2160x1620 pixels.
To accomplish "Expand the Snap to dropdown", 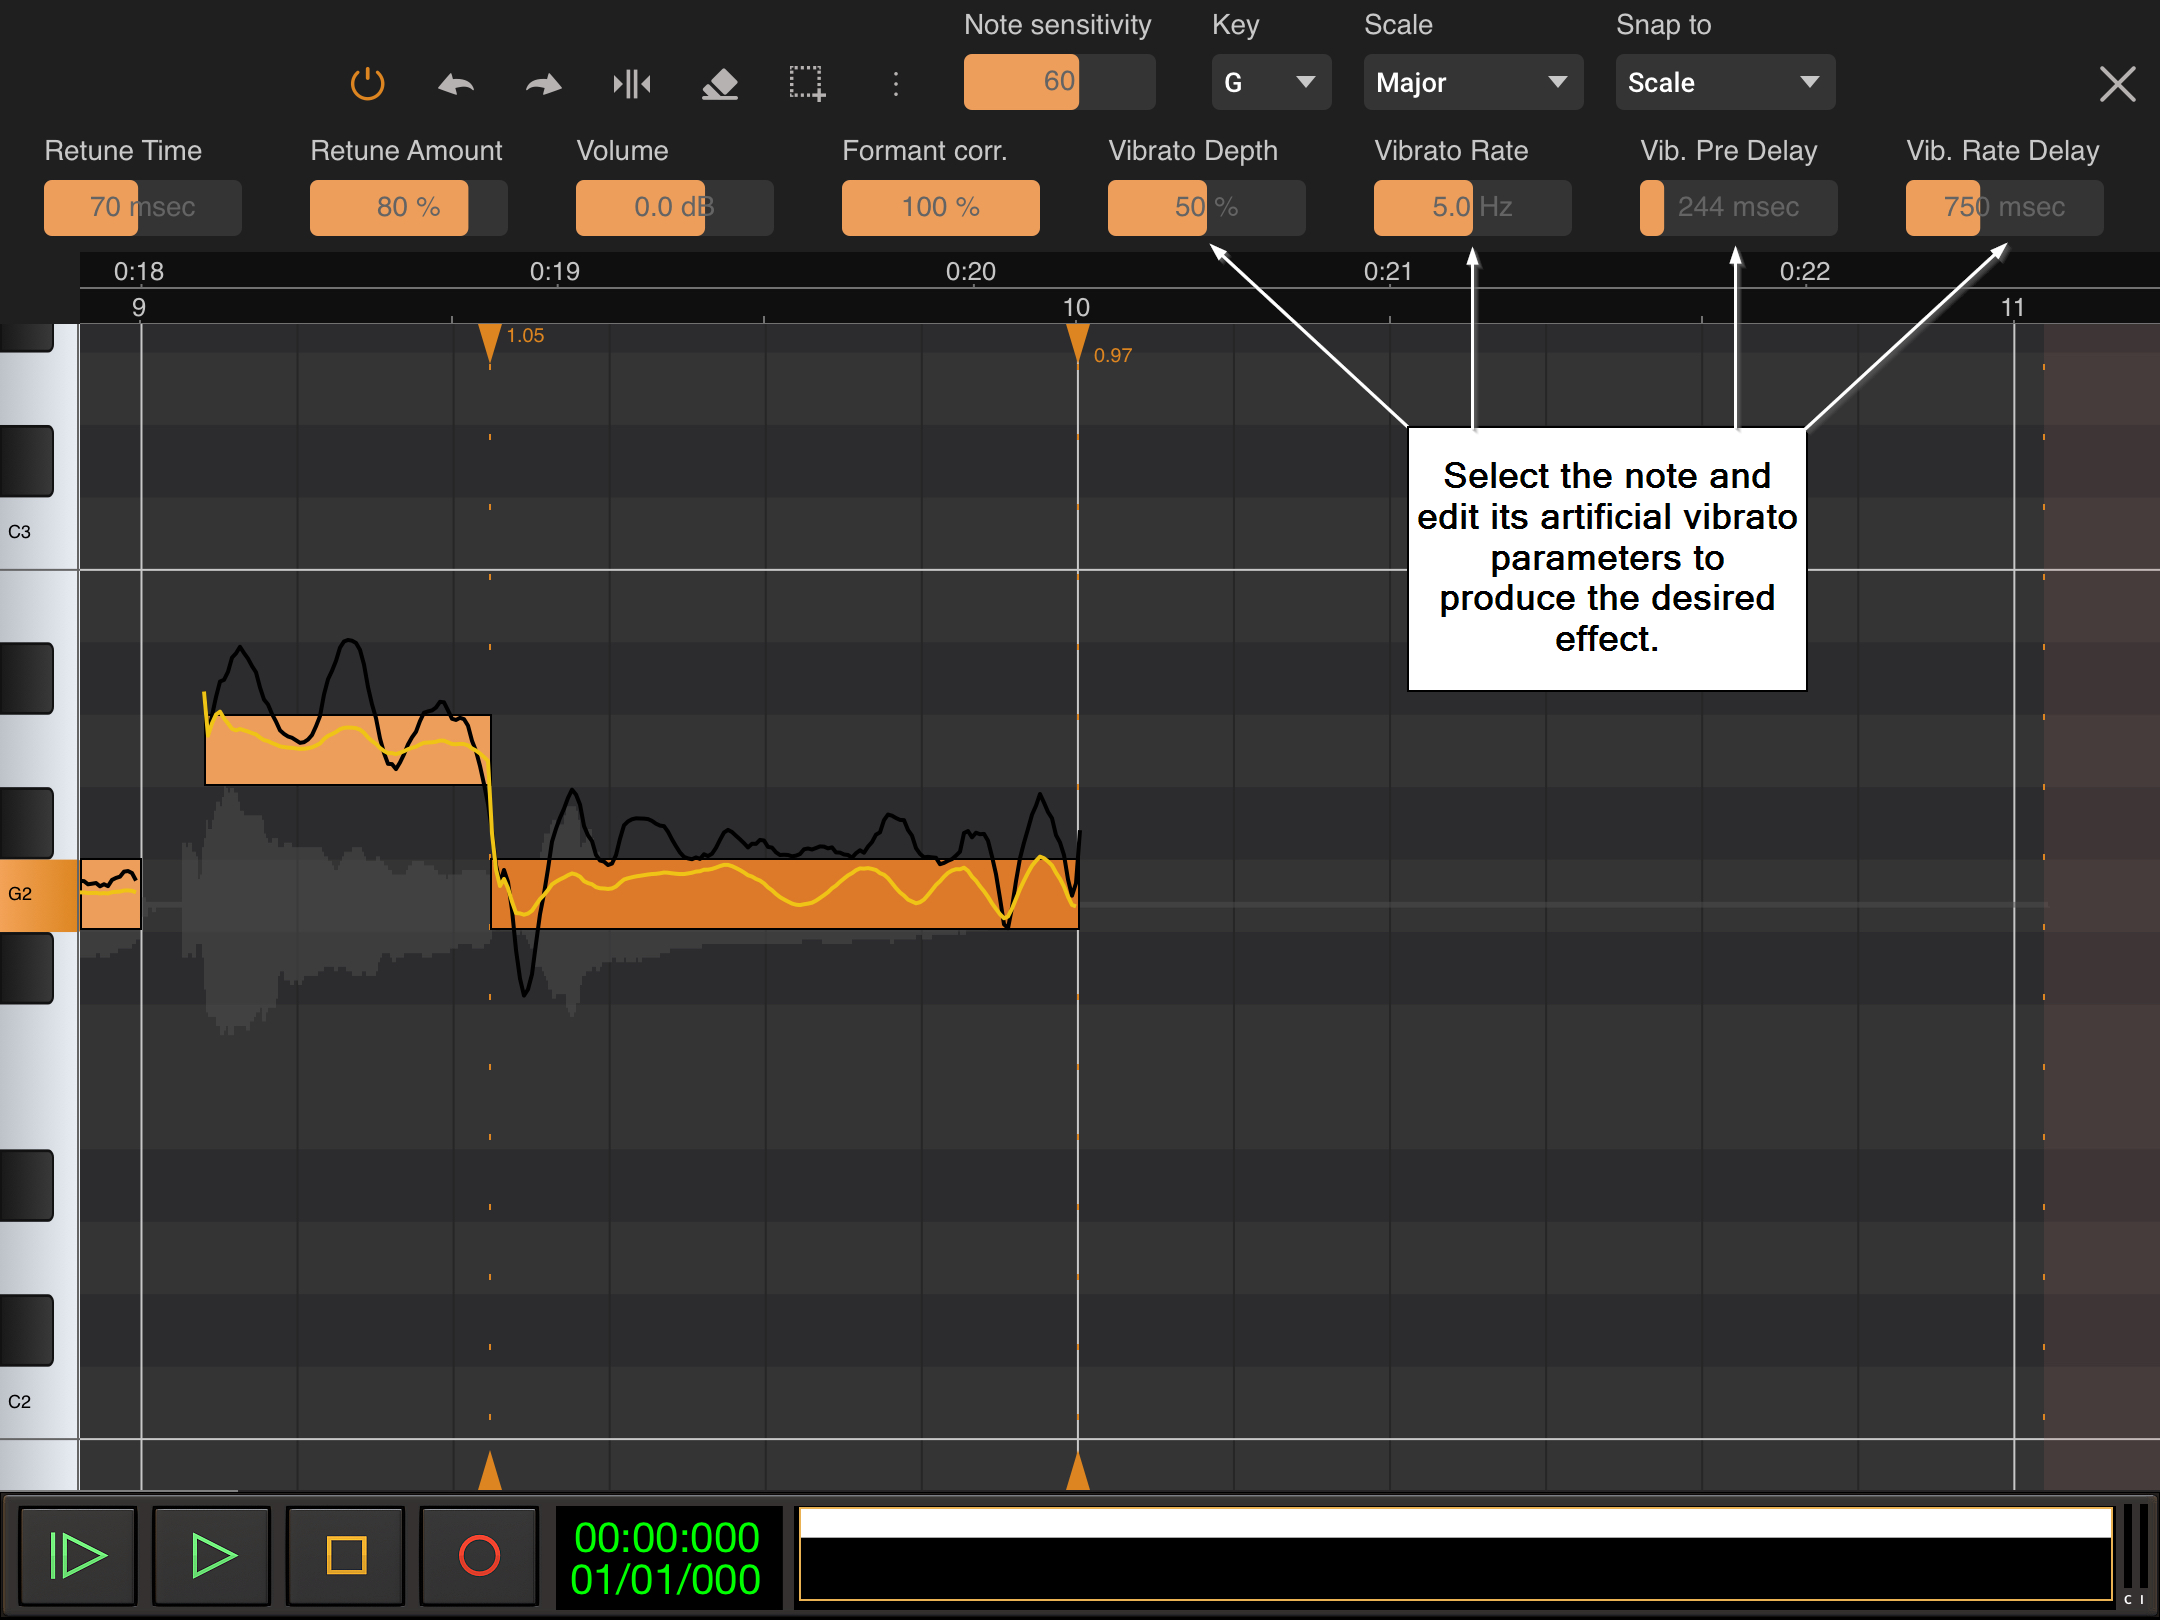I will tap(1724, 82).
